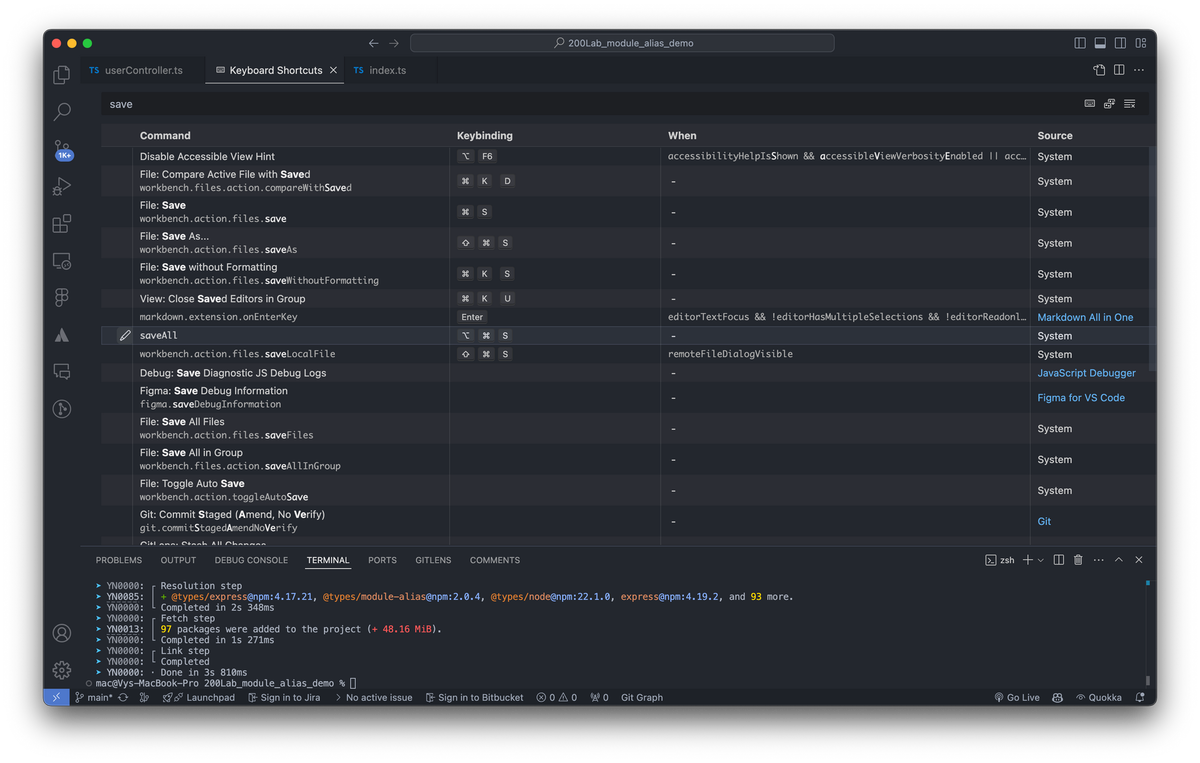Screen dimensions: 1200x763
Task: Clear the keybindings search filter
Action: pos(1130,103)
